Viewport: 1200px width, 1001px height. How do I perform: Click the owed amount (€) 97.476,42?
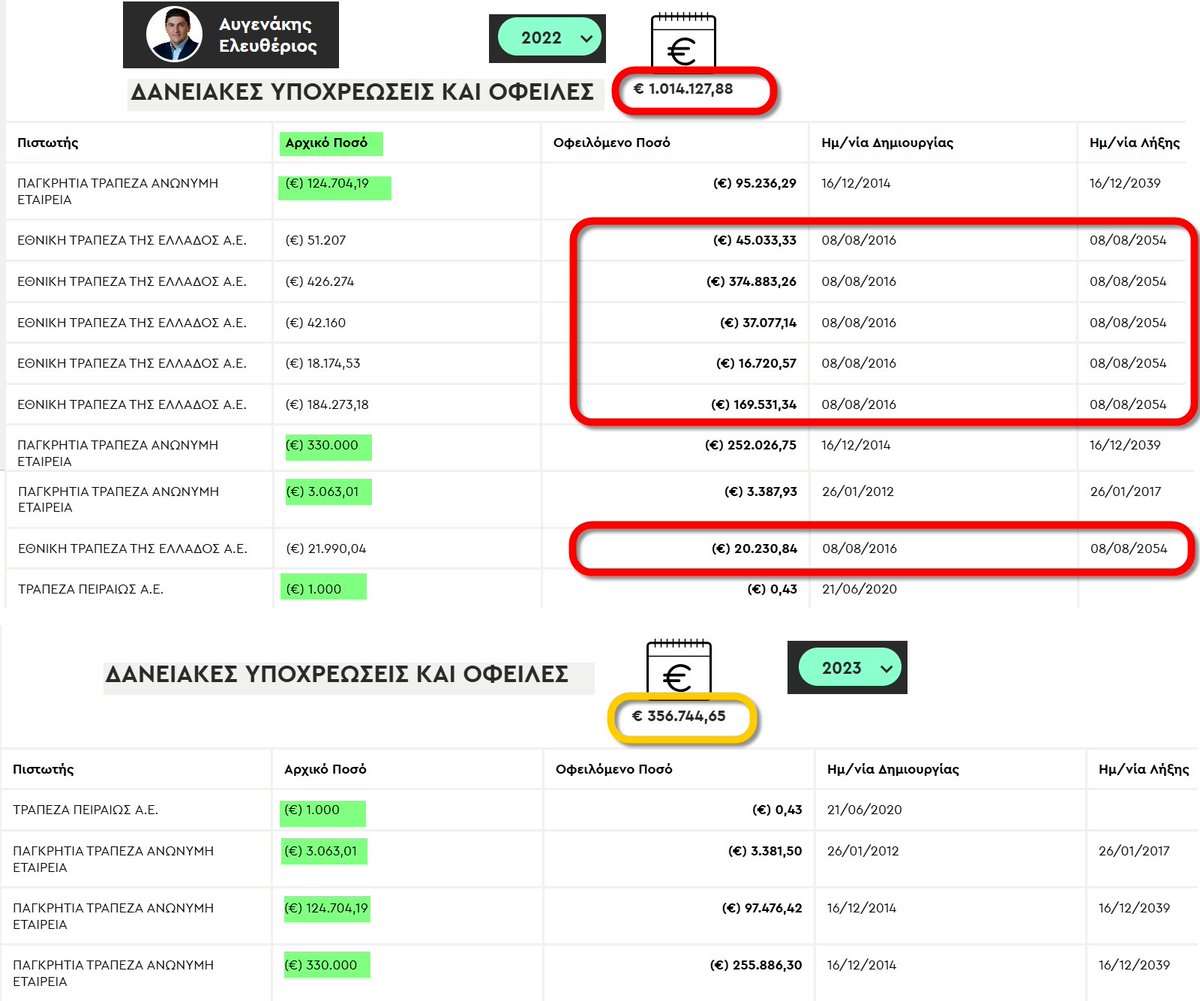762,909
